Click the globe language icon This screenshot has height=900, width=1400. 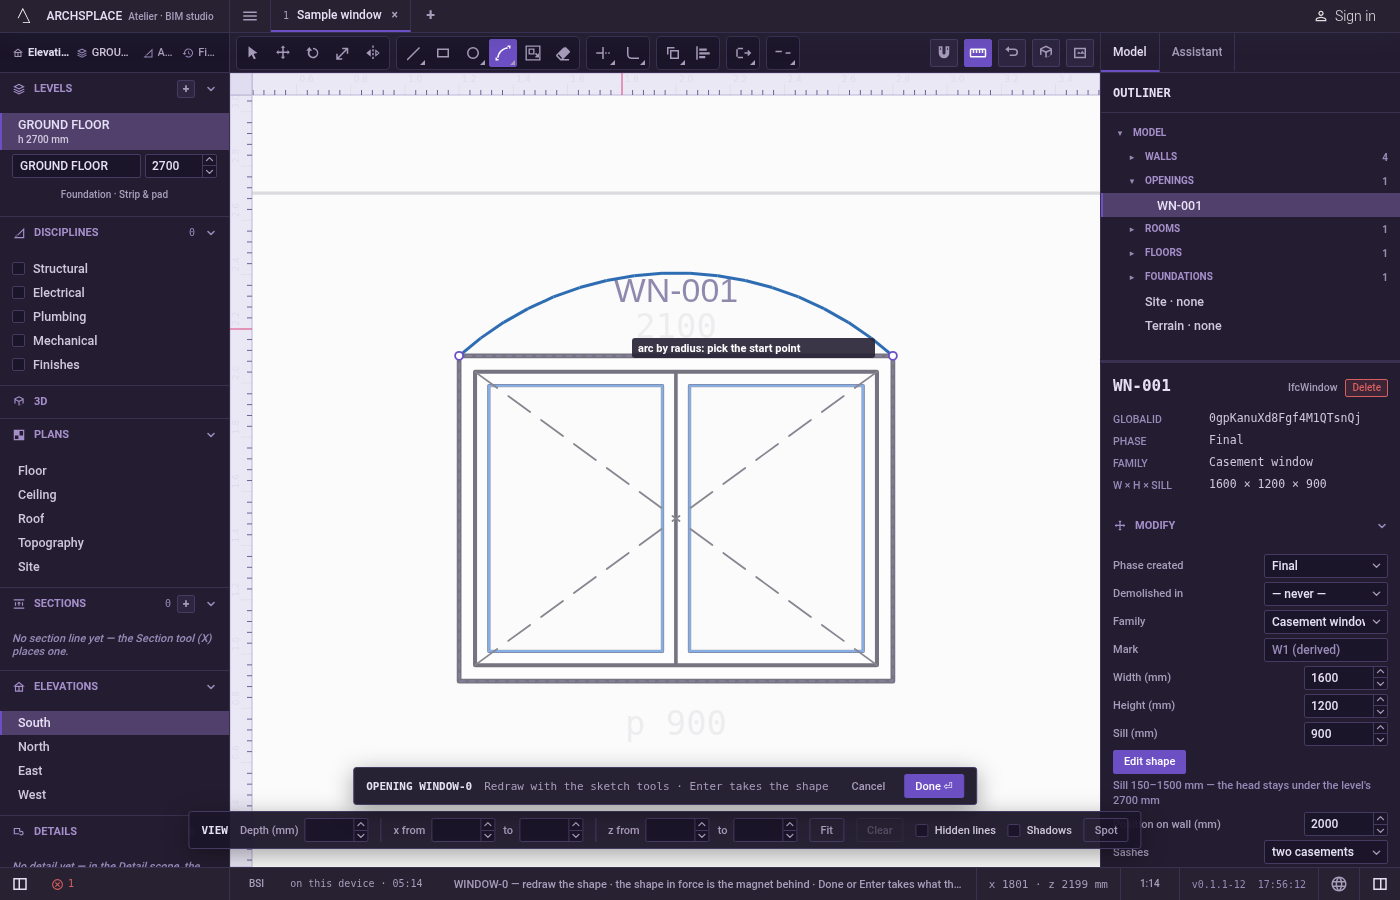1339,884
